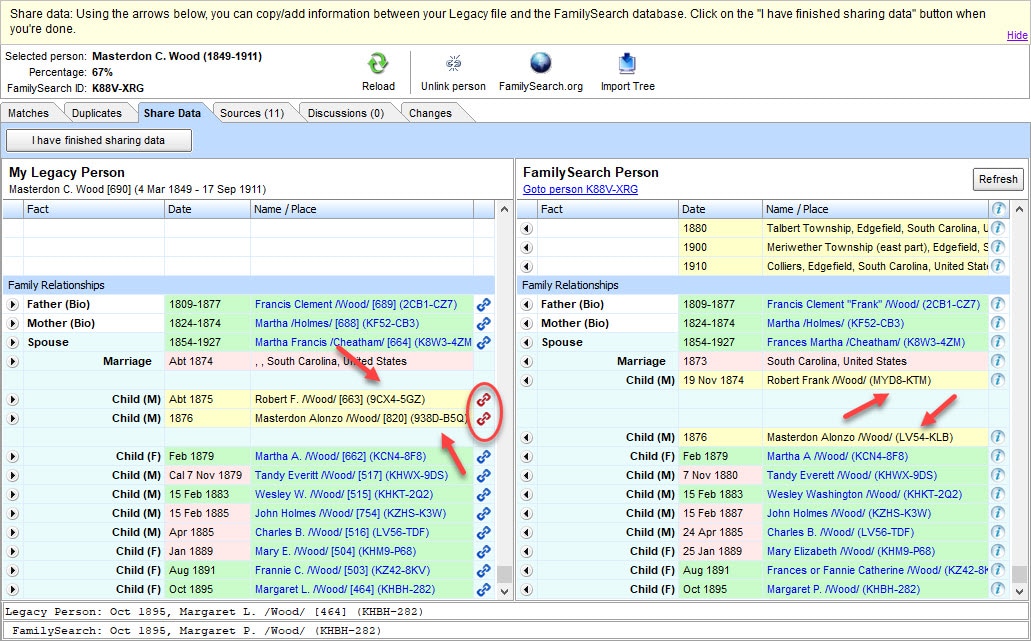Select the Share Data tab
This screenshot has width=1031, height=641.
click(172, 113)
